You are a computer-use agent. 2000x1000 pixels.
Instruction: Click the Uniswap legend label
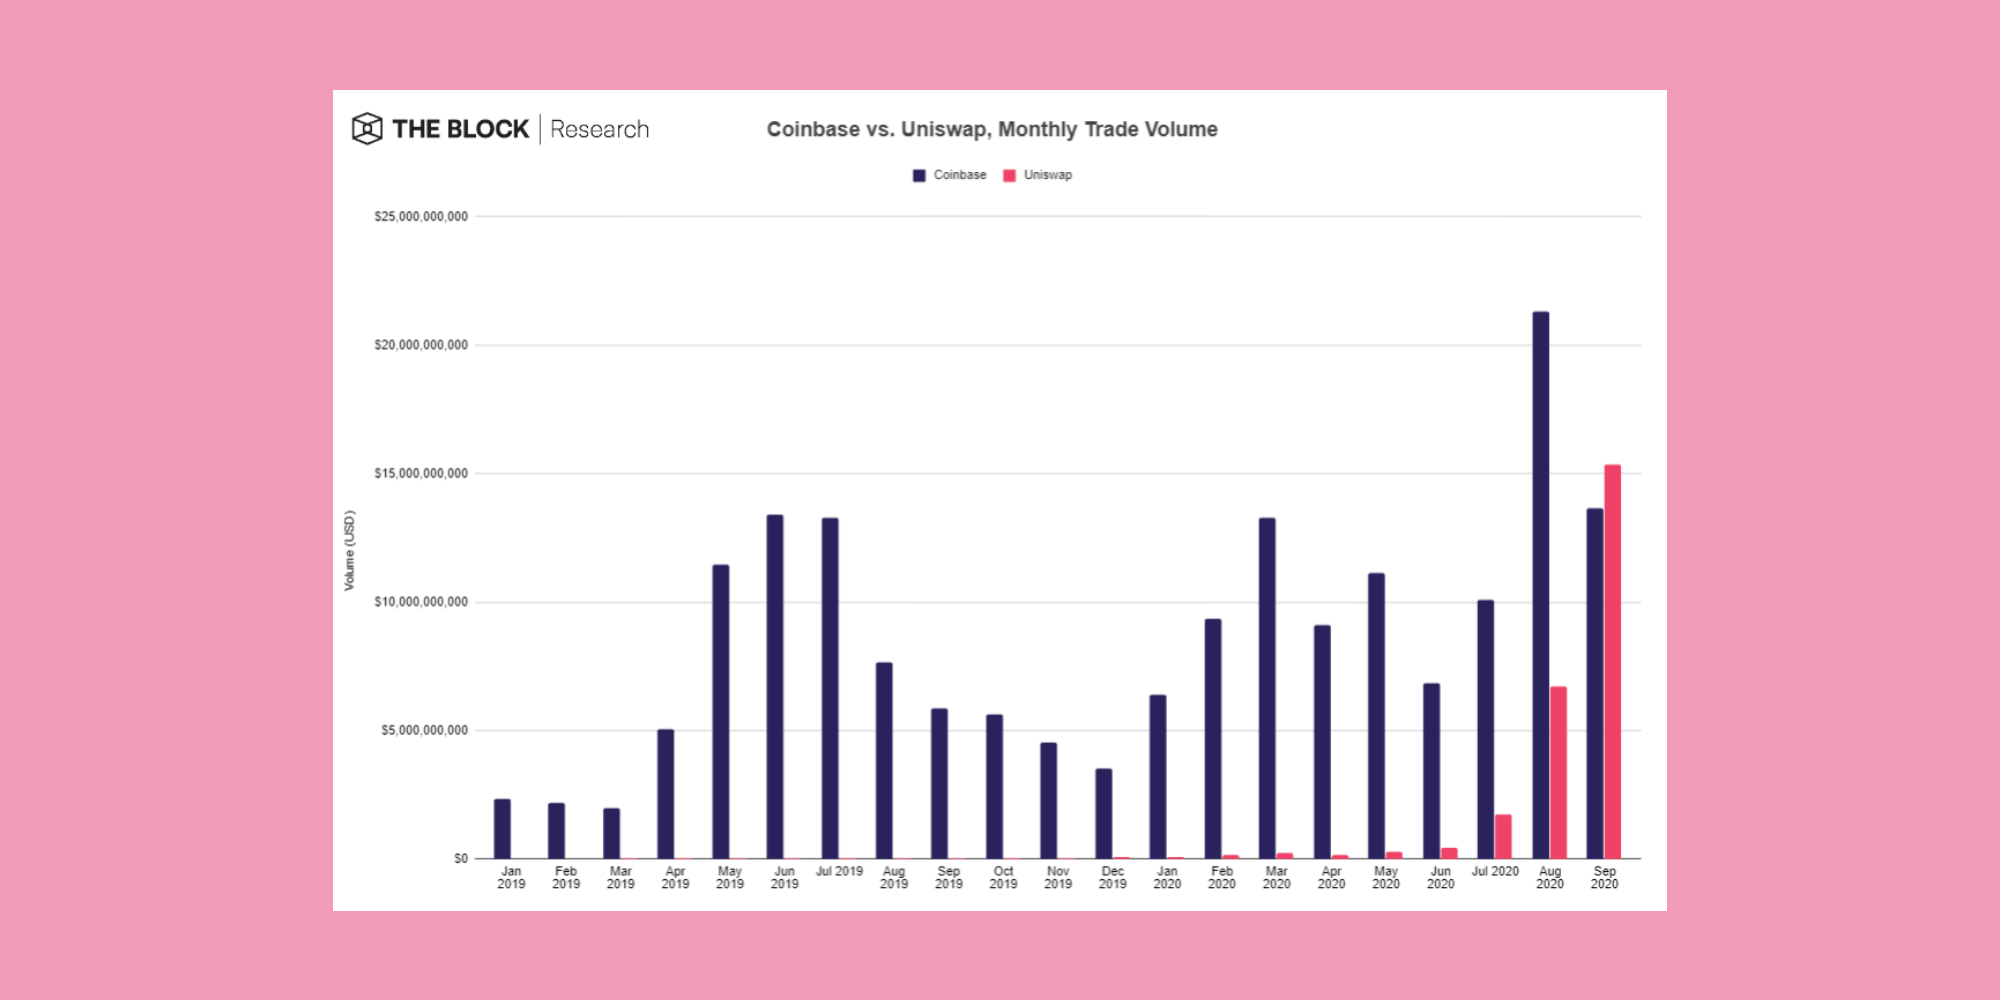coord(1048,175)
